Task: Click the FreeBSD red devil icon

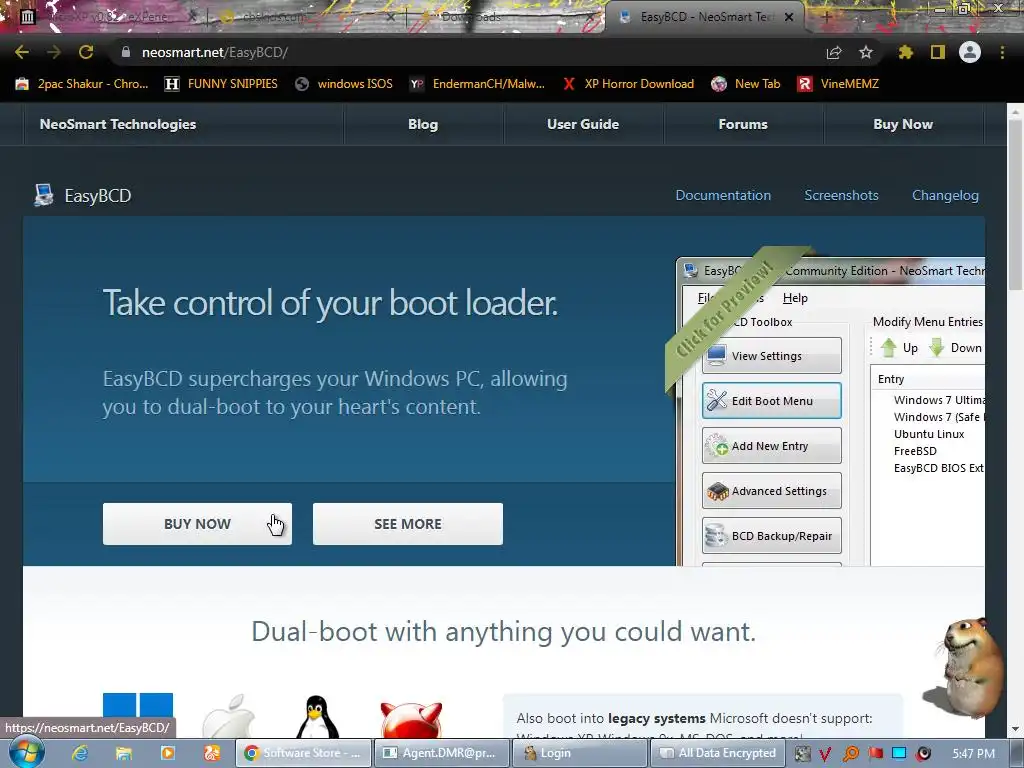Action: 411,720
